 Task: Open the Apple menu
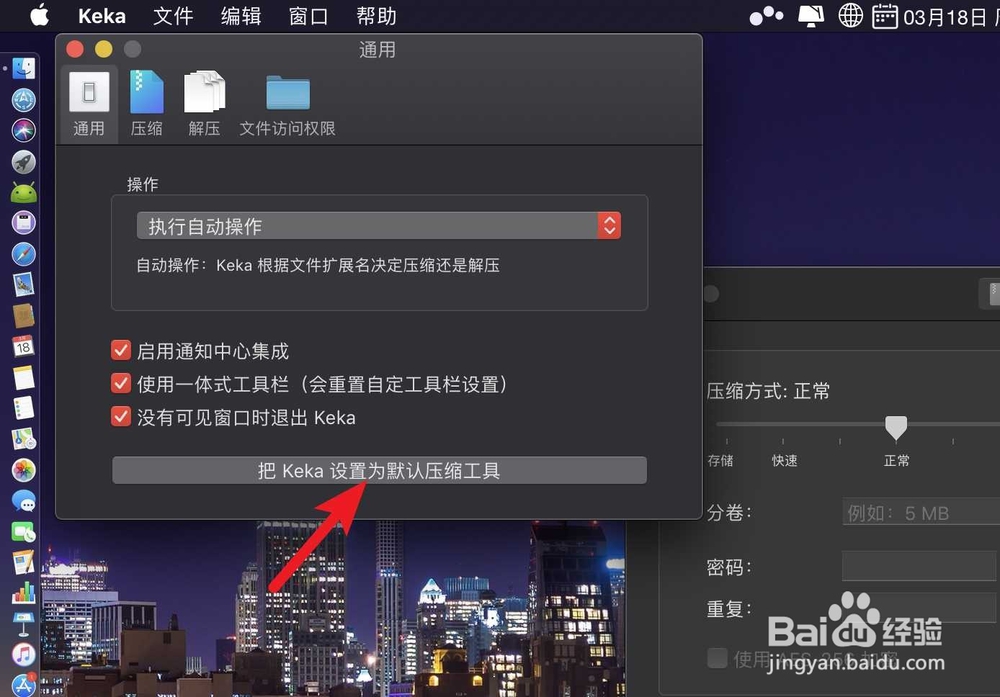tap(40, 15)
